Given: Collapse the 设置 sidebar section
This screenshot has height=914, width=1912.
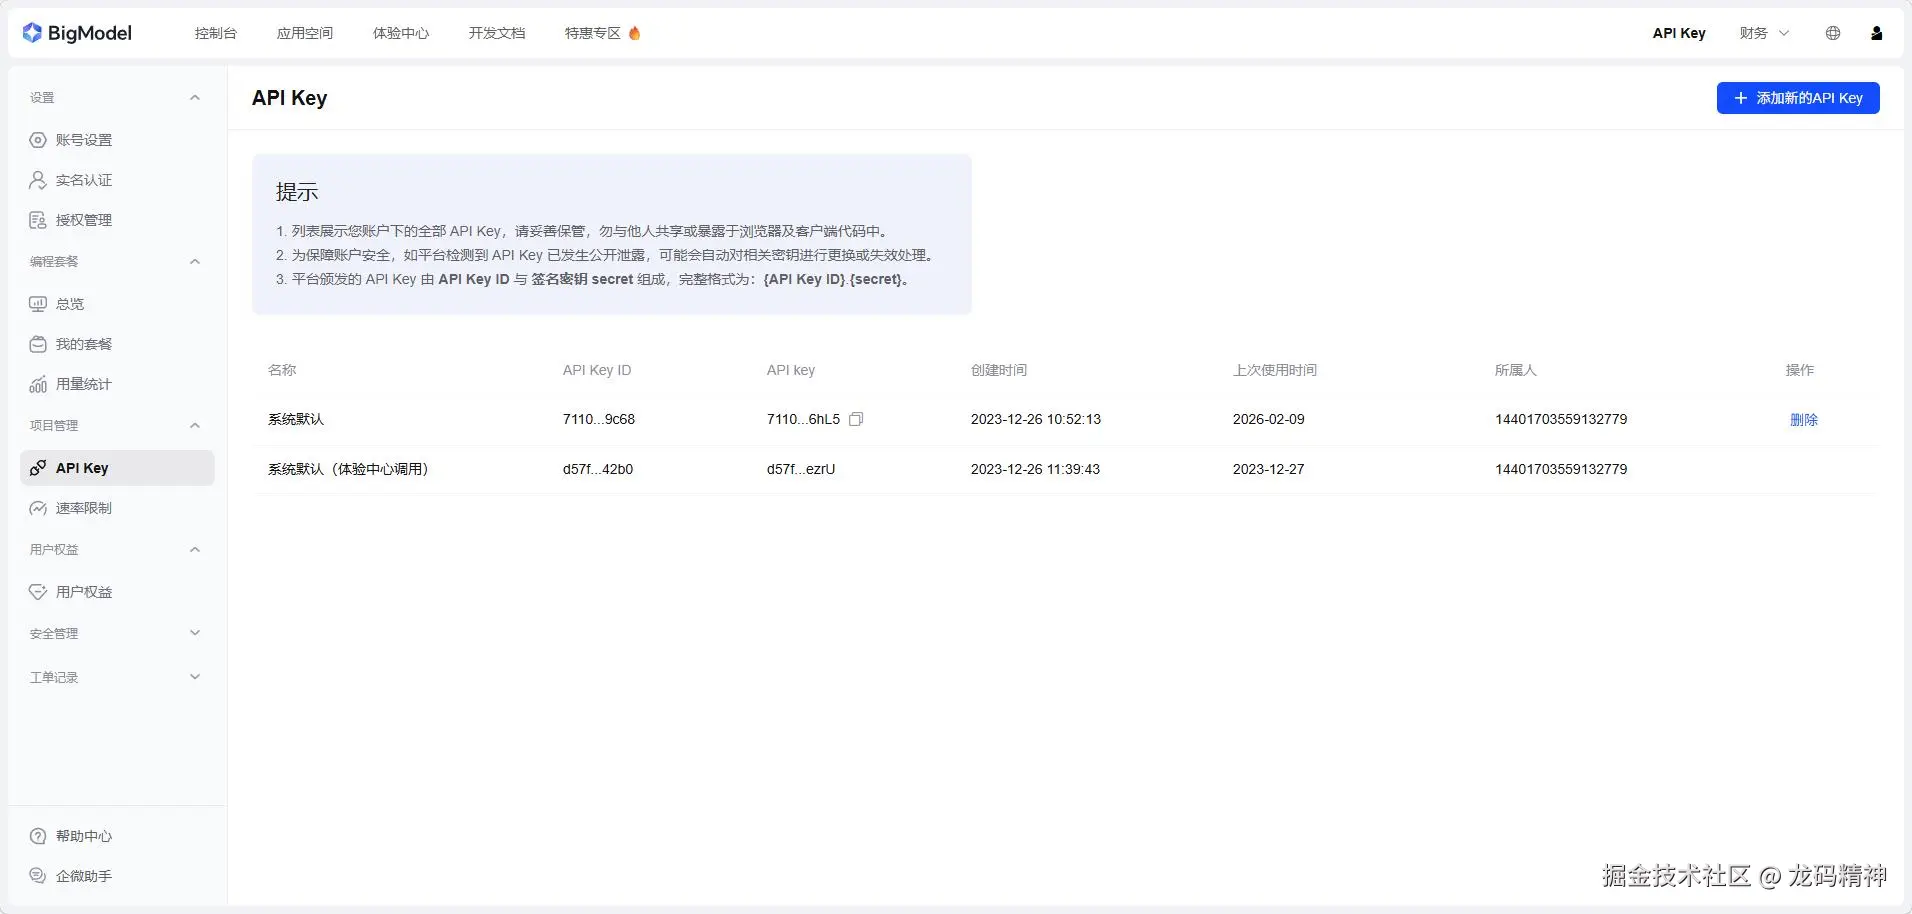Looking at the screenshot, I should pos(195,98).
